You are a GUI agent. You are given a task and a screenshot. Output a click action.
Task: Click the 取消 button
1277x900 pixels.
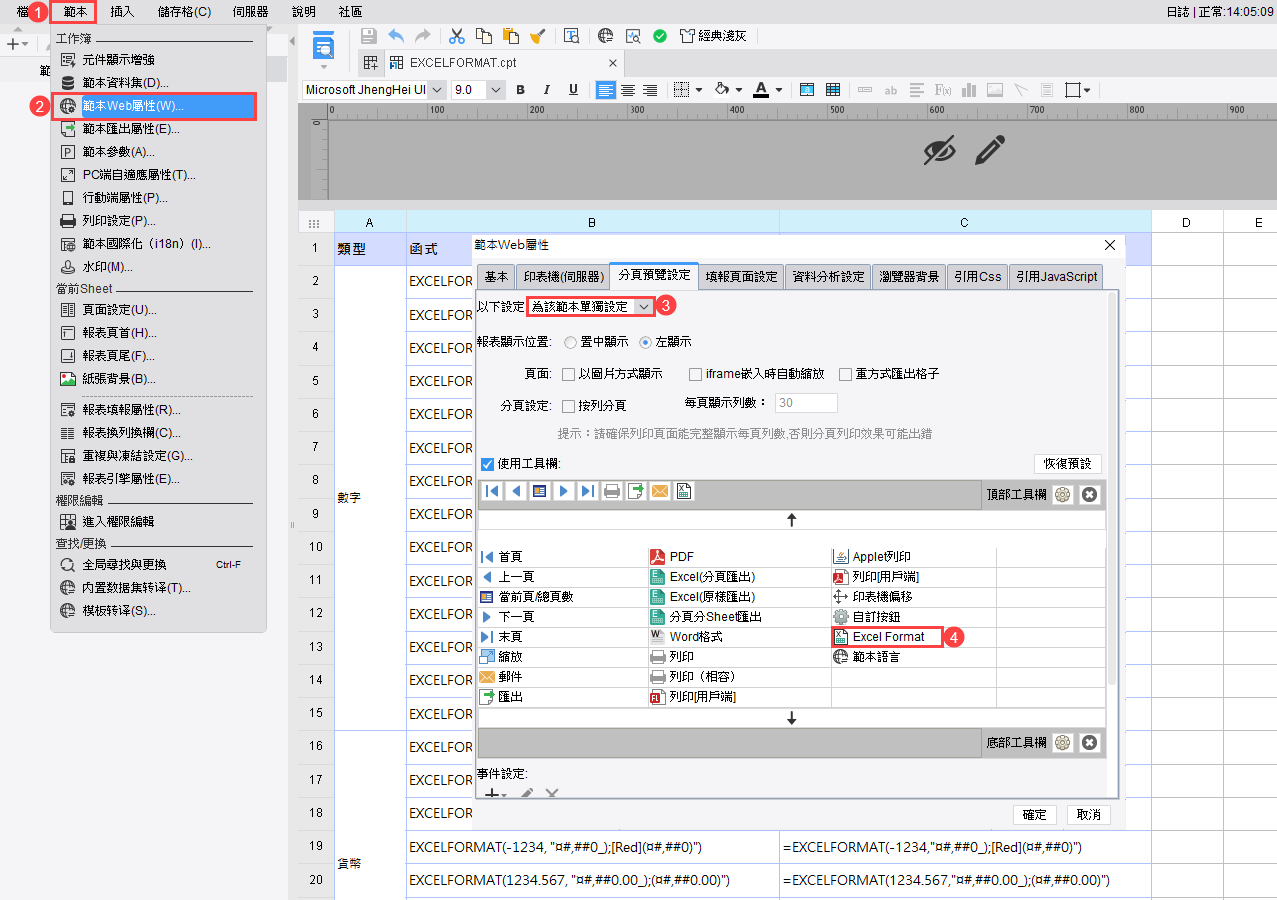1088,815
